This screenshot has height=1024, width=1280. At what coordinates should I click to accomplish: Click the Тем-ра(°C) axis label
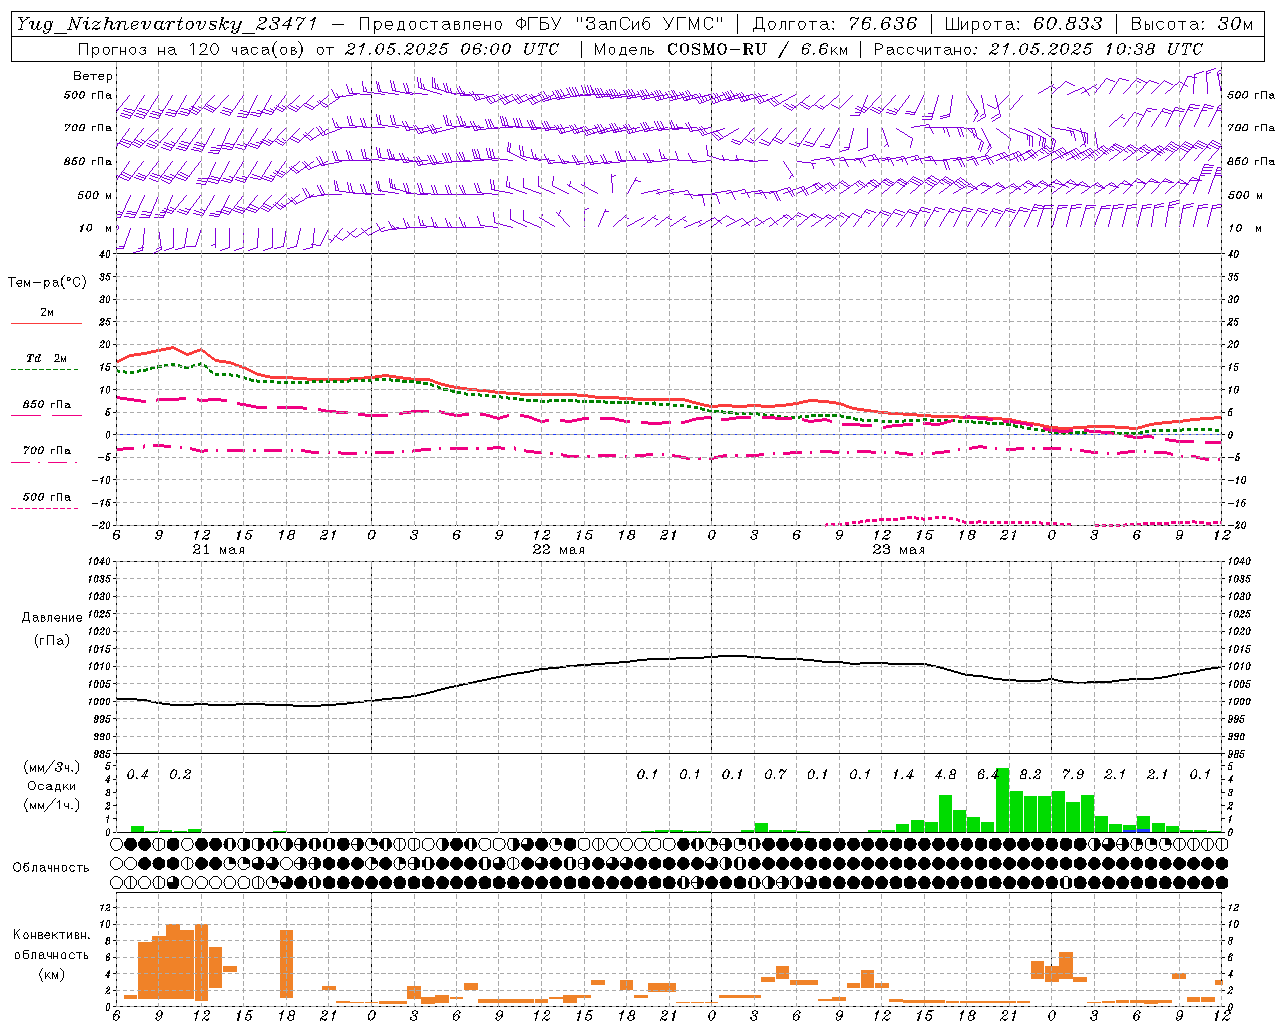coord(47,283)
